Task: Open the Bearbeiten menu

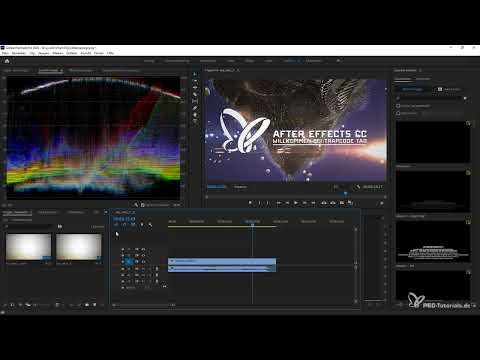Action: (x=19, y=53)
